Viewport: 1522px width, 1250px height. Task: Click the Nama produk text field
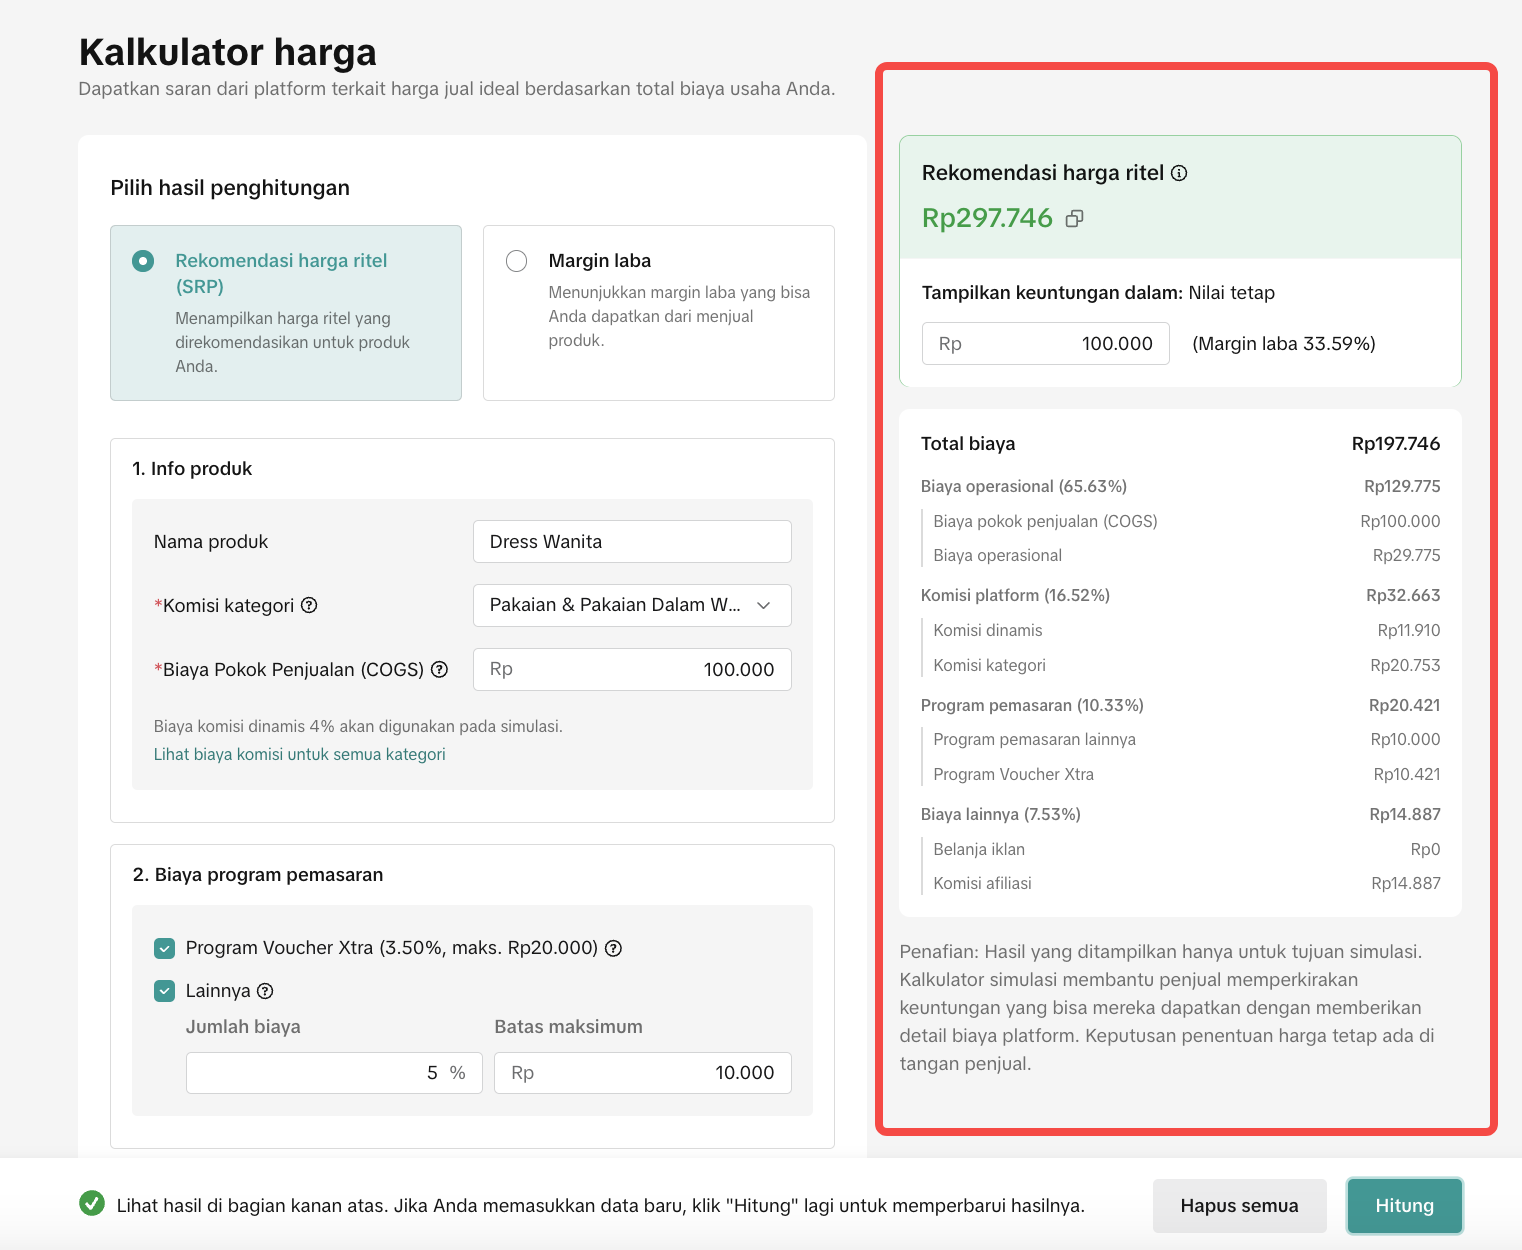click(631, 541)
